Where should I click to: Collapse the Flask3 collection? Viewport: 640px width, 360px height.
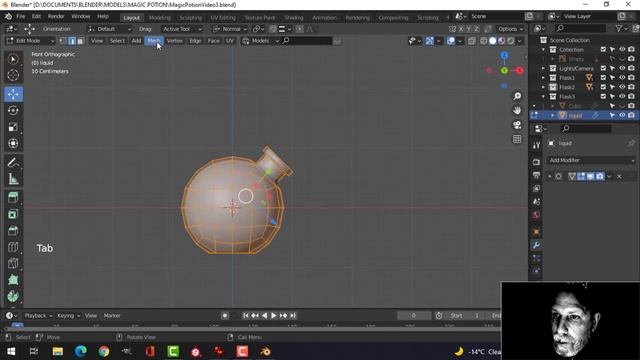543,97
